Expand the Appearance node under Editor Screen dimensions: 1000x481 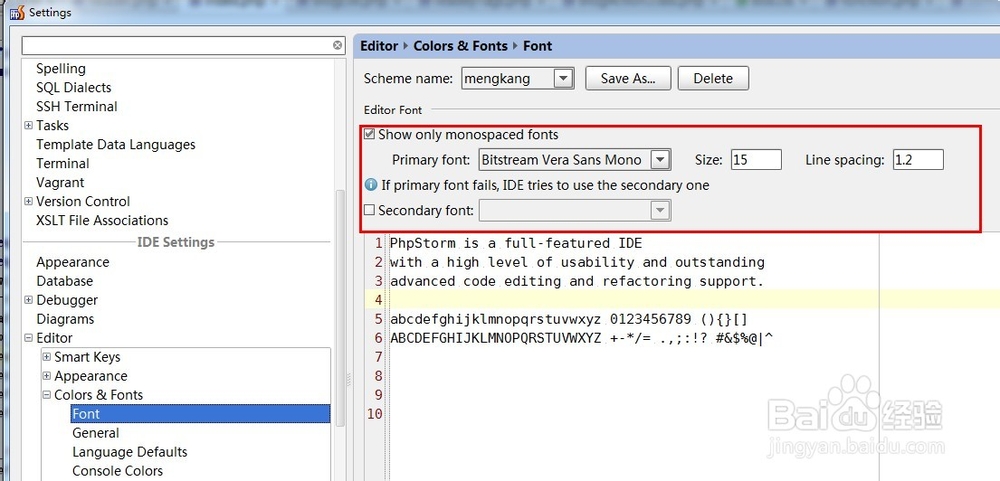point(47,376)
